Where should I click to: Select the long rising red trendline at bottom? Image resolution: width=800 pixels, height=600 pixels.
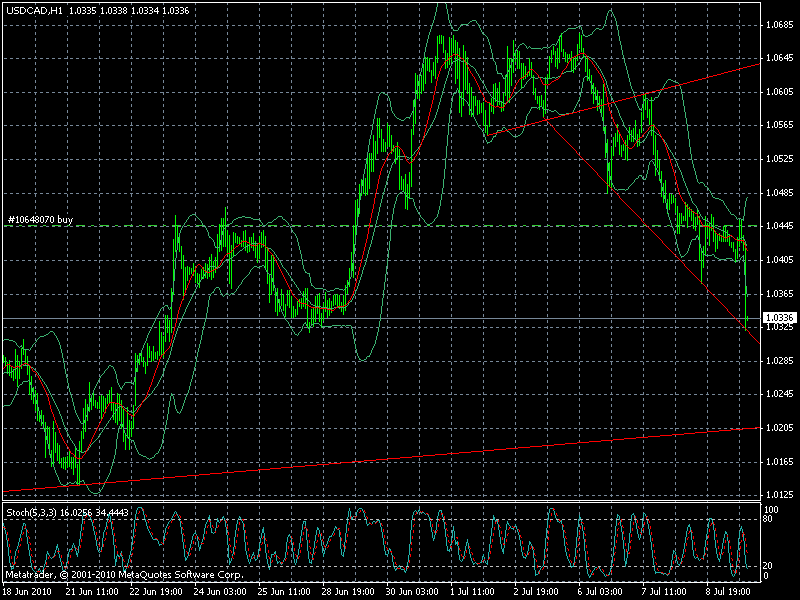(x=382, y=460)
